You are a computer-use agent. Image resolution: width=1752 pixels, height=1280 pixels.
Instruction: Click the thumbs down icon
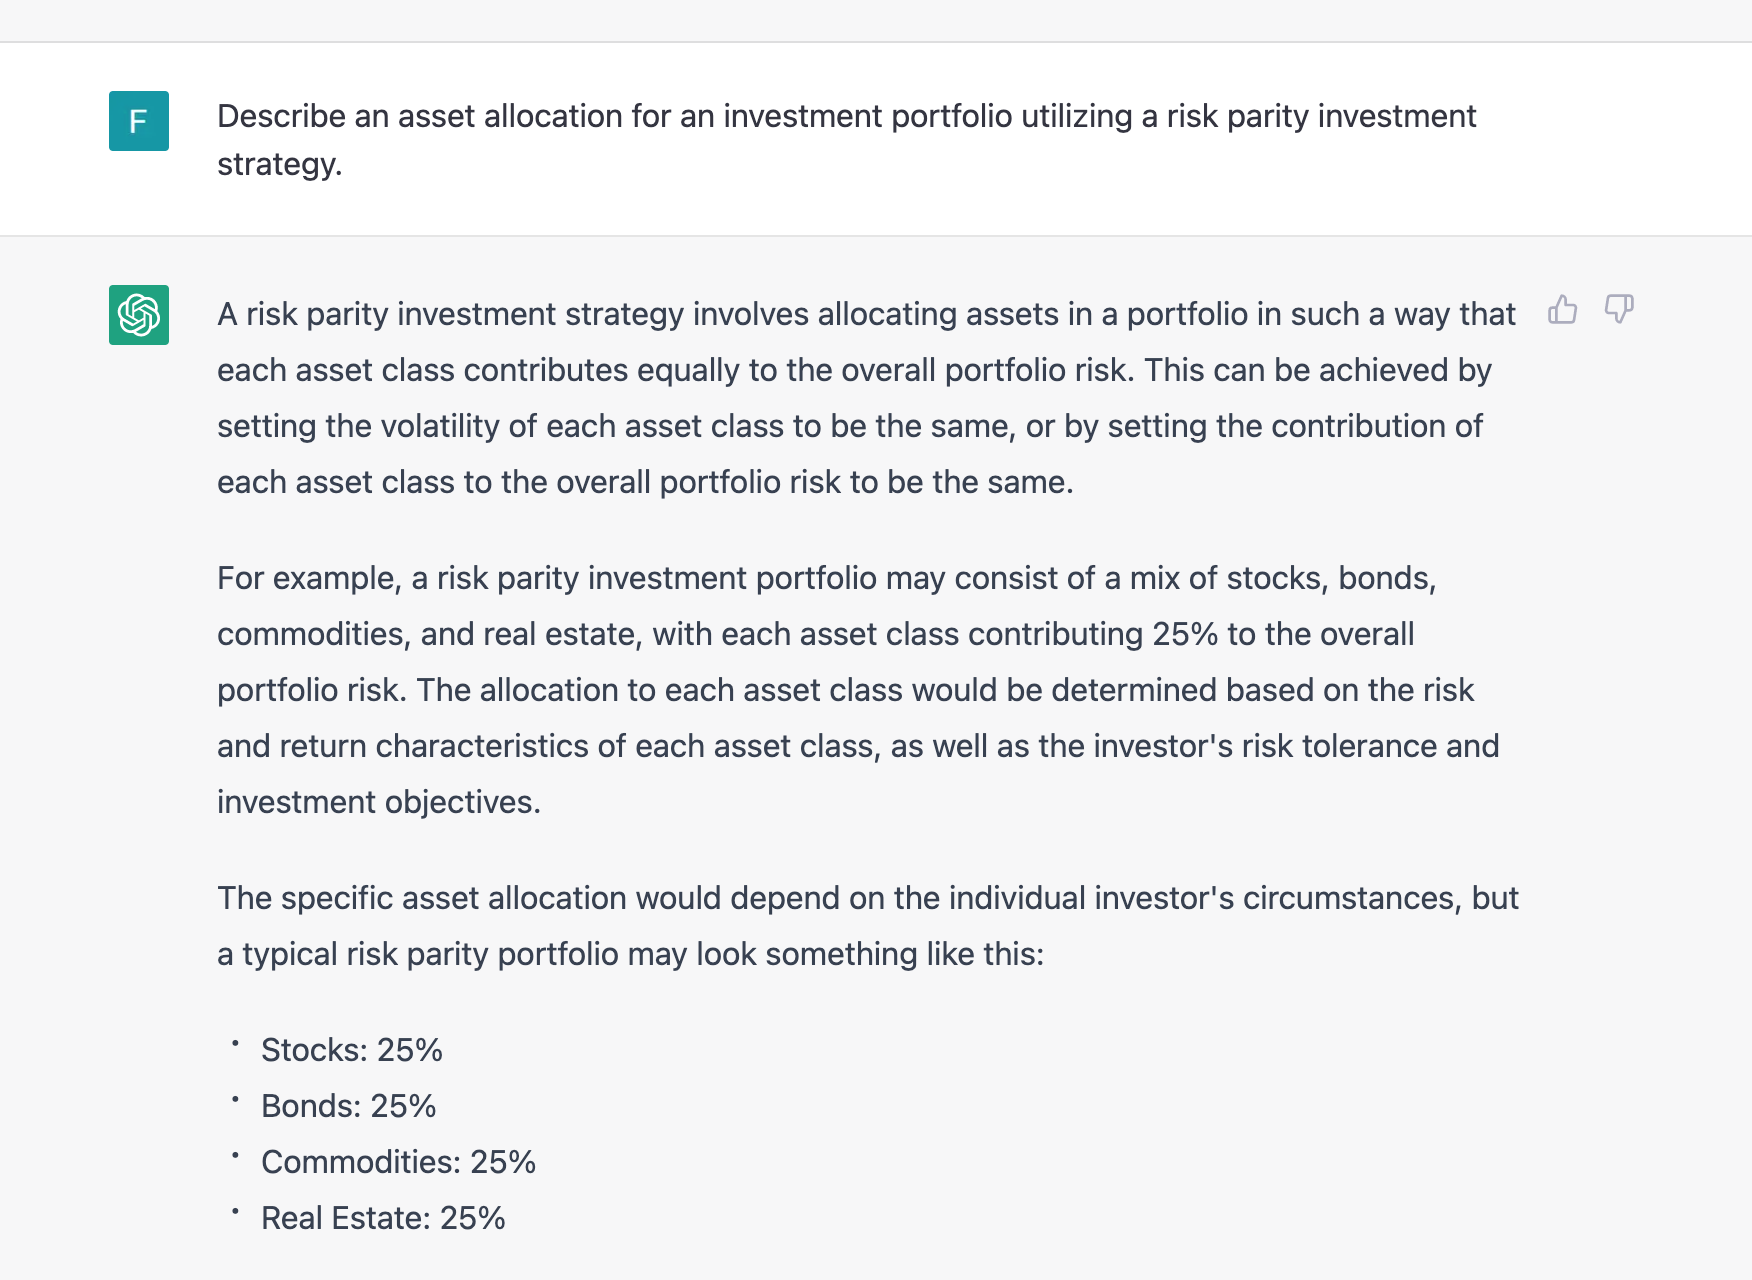(x=1619, y=310)
